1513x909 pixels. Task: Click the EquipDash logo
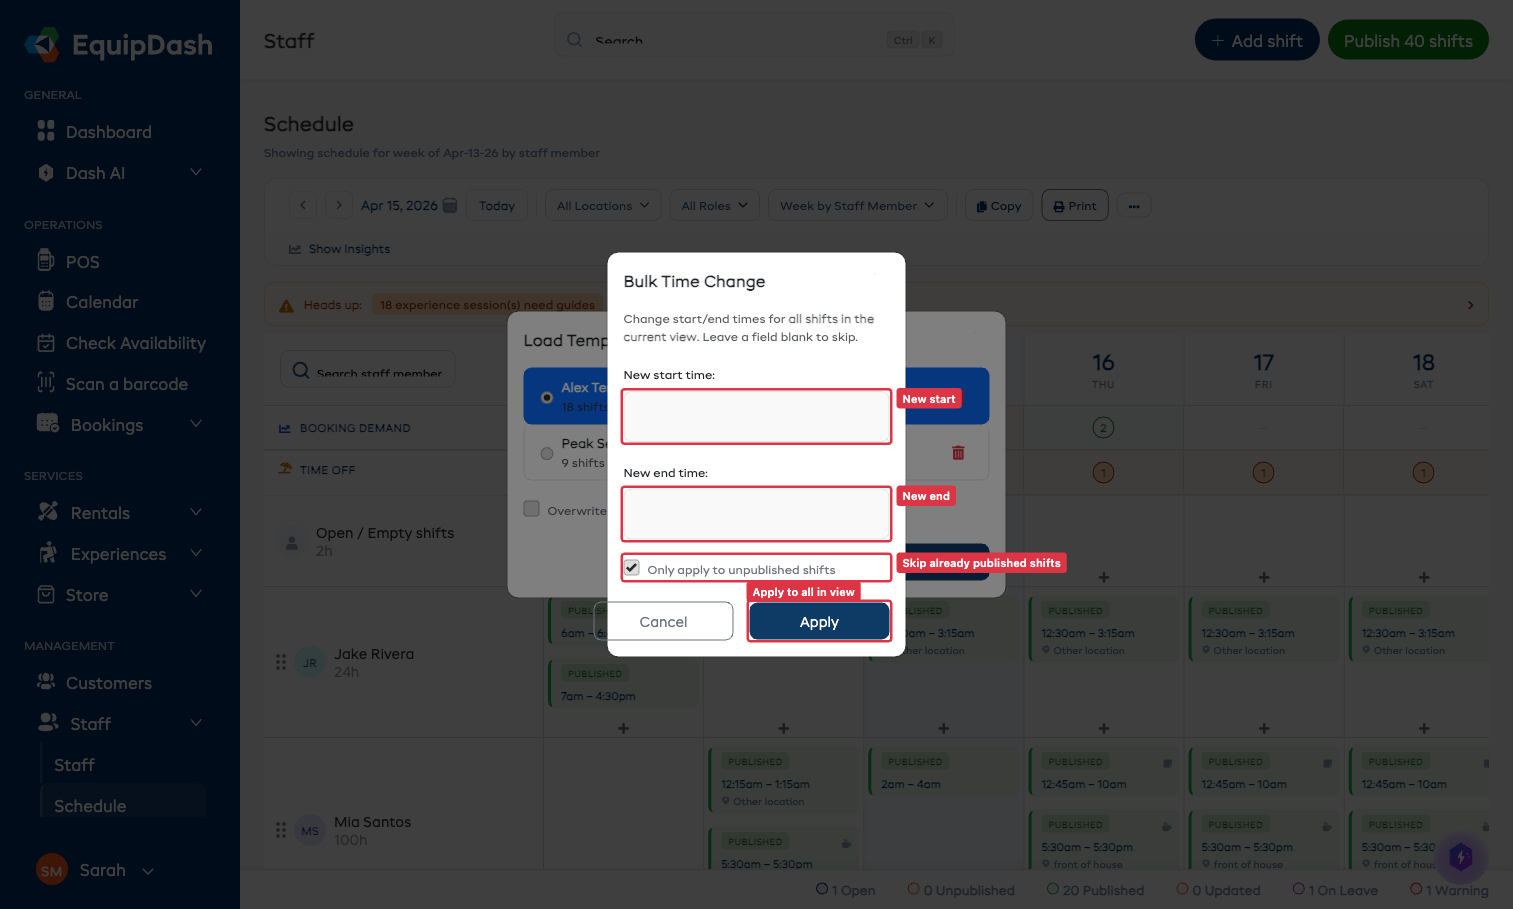click(118, 45)
